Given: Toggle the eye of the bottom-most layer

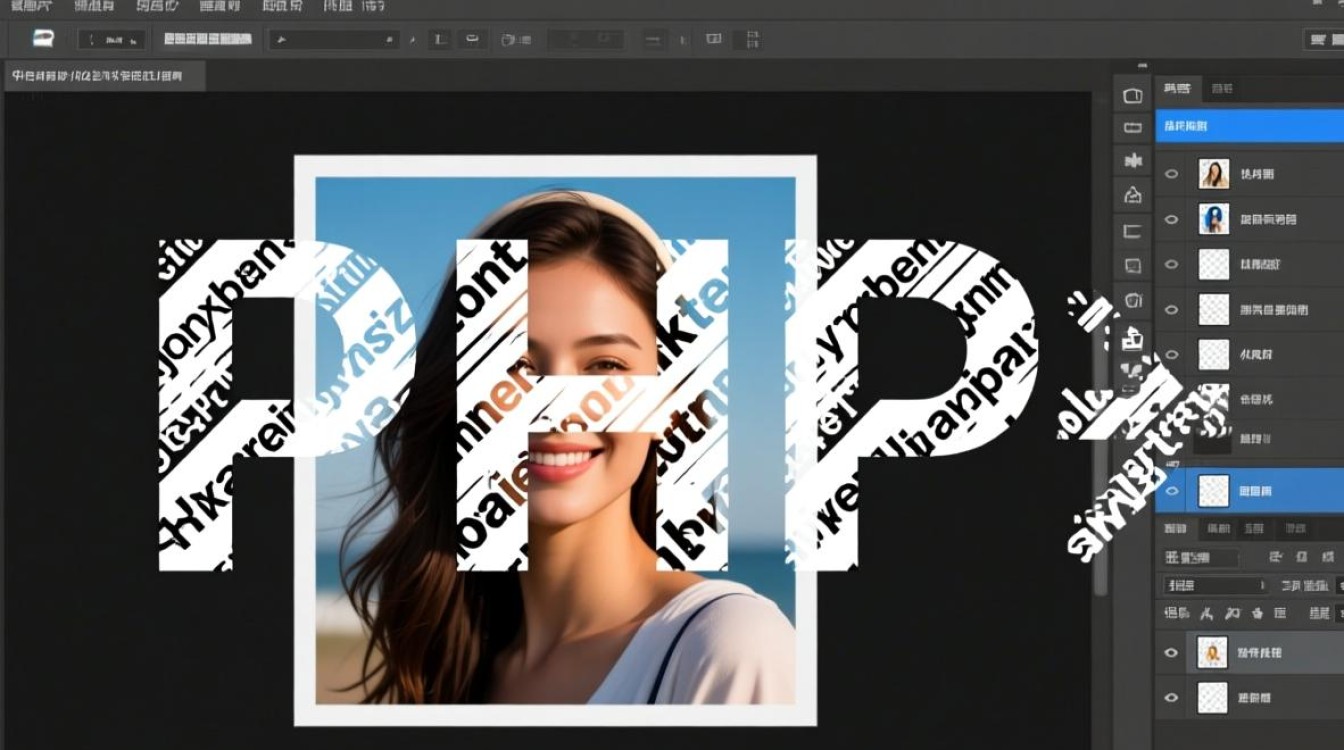Looking at the screenshot, I should tap(1172, 697).
